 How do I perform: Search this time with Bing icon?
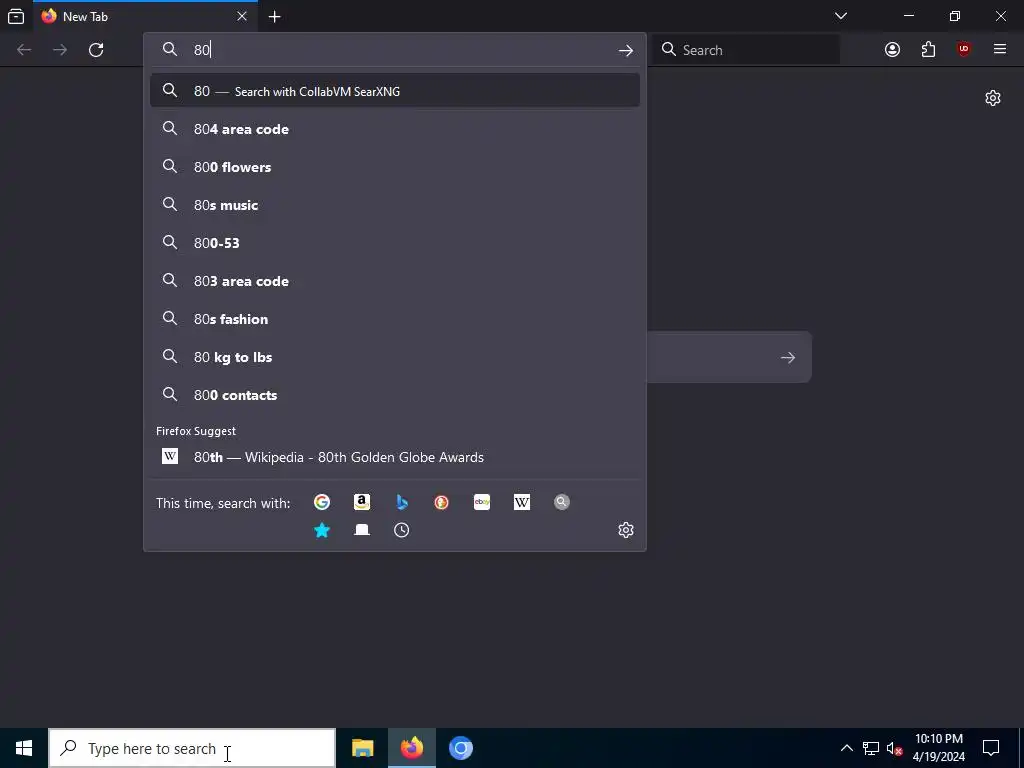pyautogui.click(x=402, y=502)
